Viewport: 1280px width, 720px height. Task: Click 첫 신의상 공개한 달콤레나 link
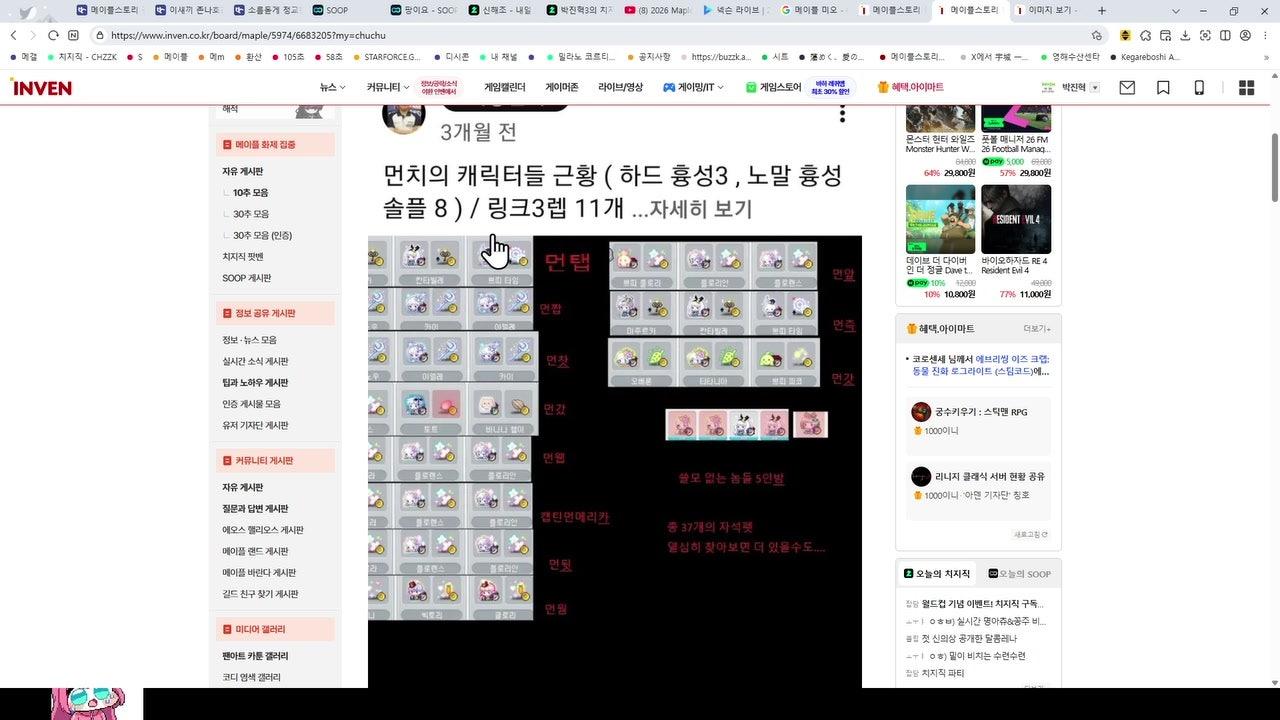[969, 639]
